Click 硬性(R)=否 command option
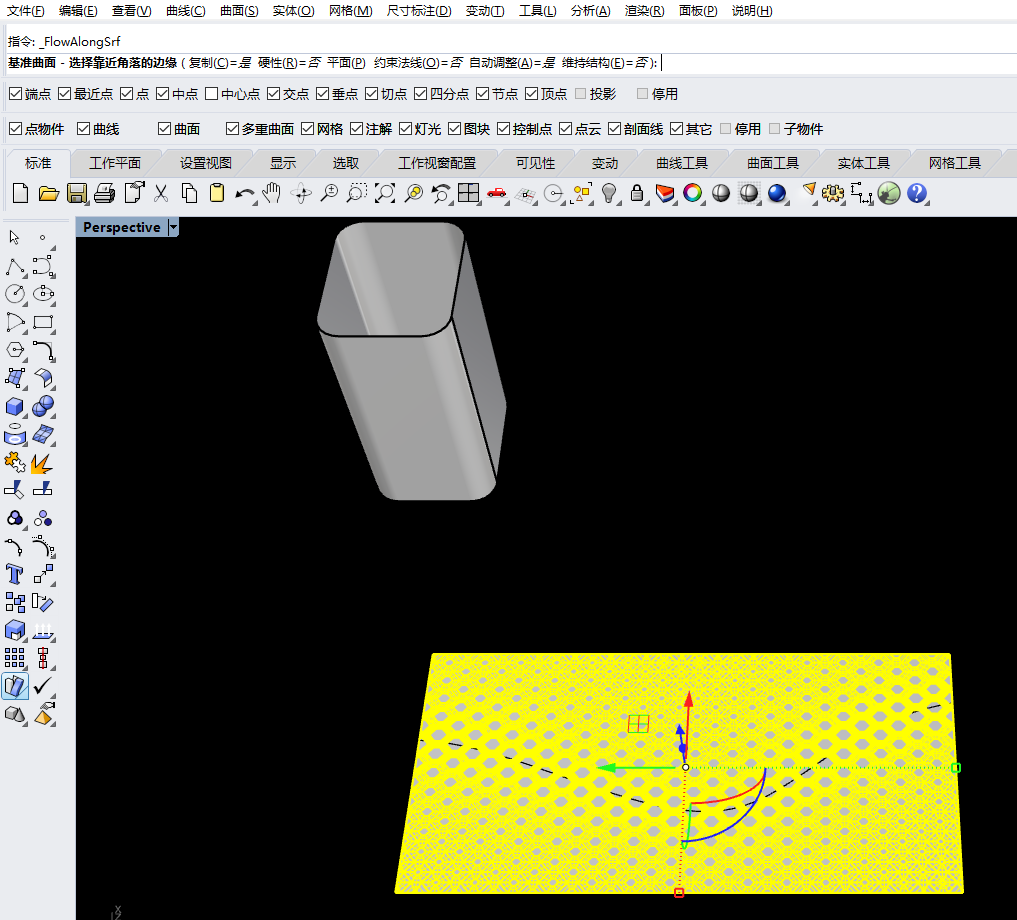Image resolution: width=1017 pixels, height=920 pixels. point(289,63)
